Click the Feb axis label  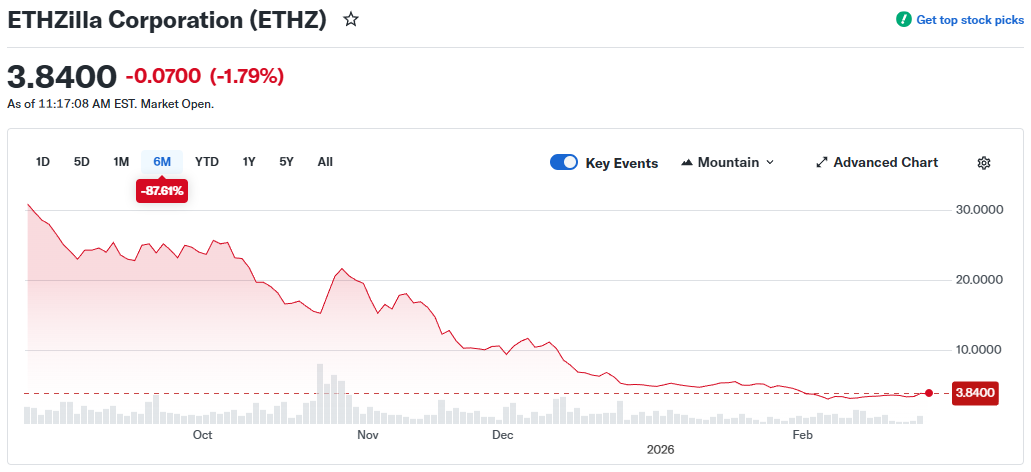point(801,435)
